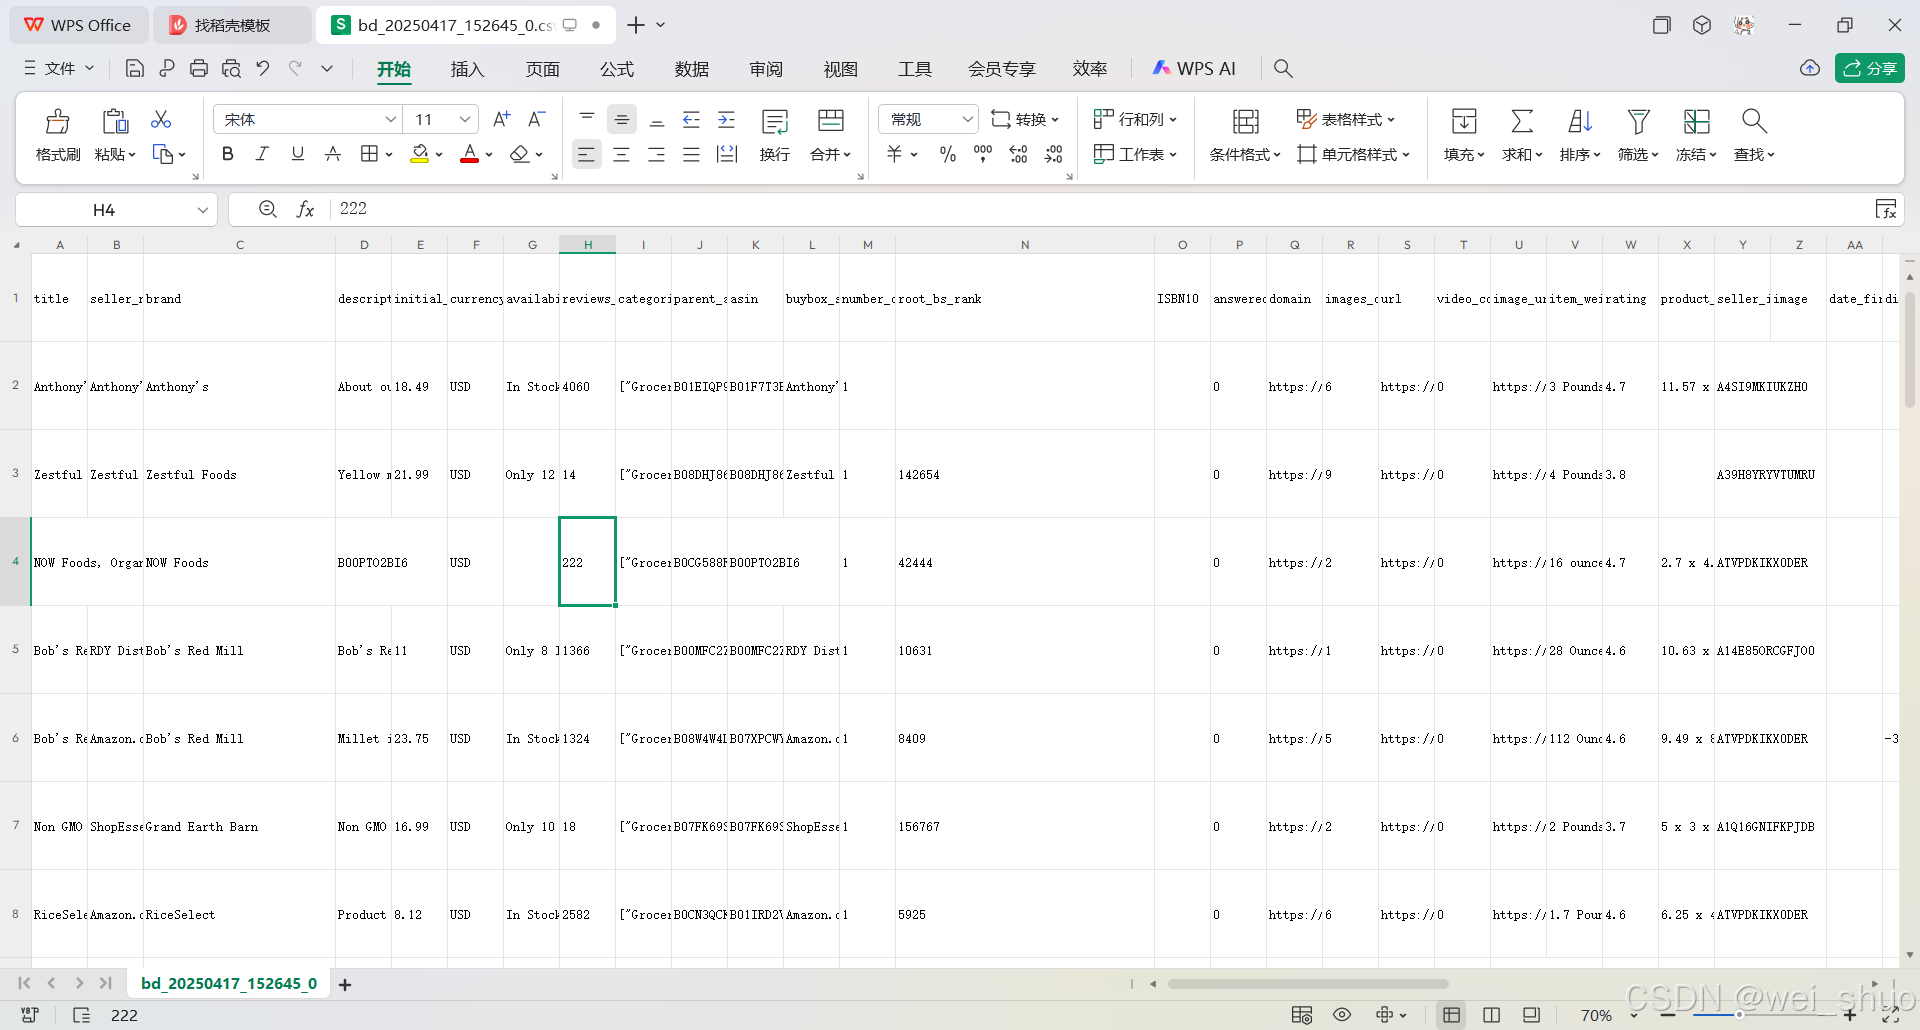Click the Print icon in quick toolbar
Image resolution: width=1920 pixels, height=1030 pixels.
[199, 68]
